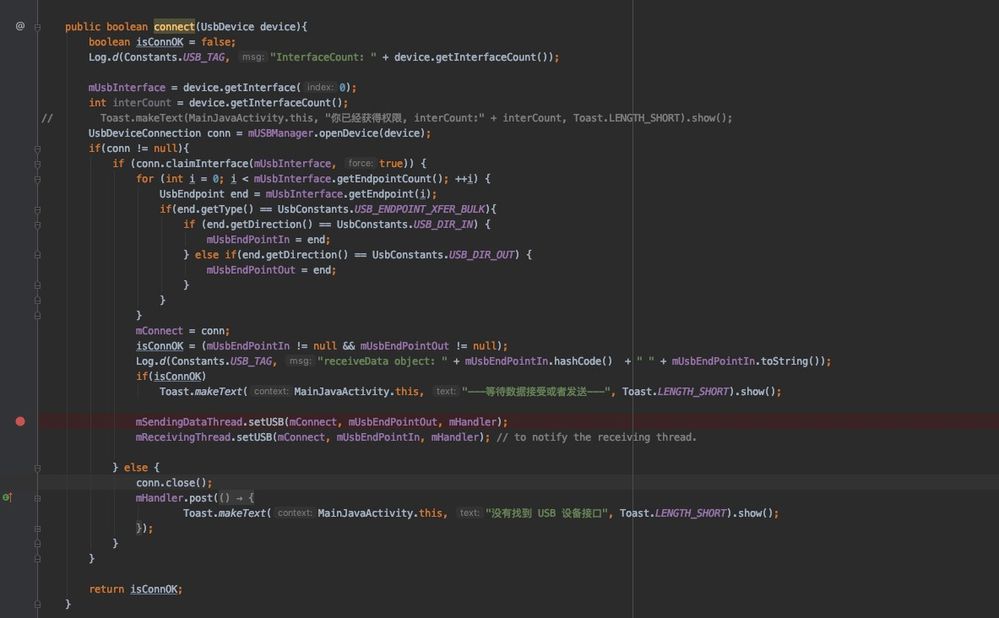Expand the mHandler.post lambda fold
999x618 pixels.
[x=38, y=497]
